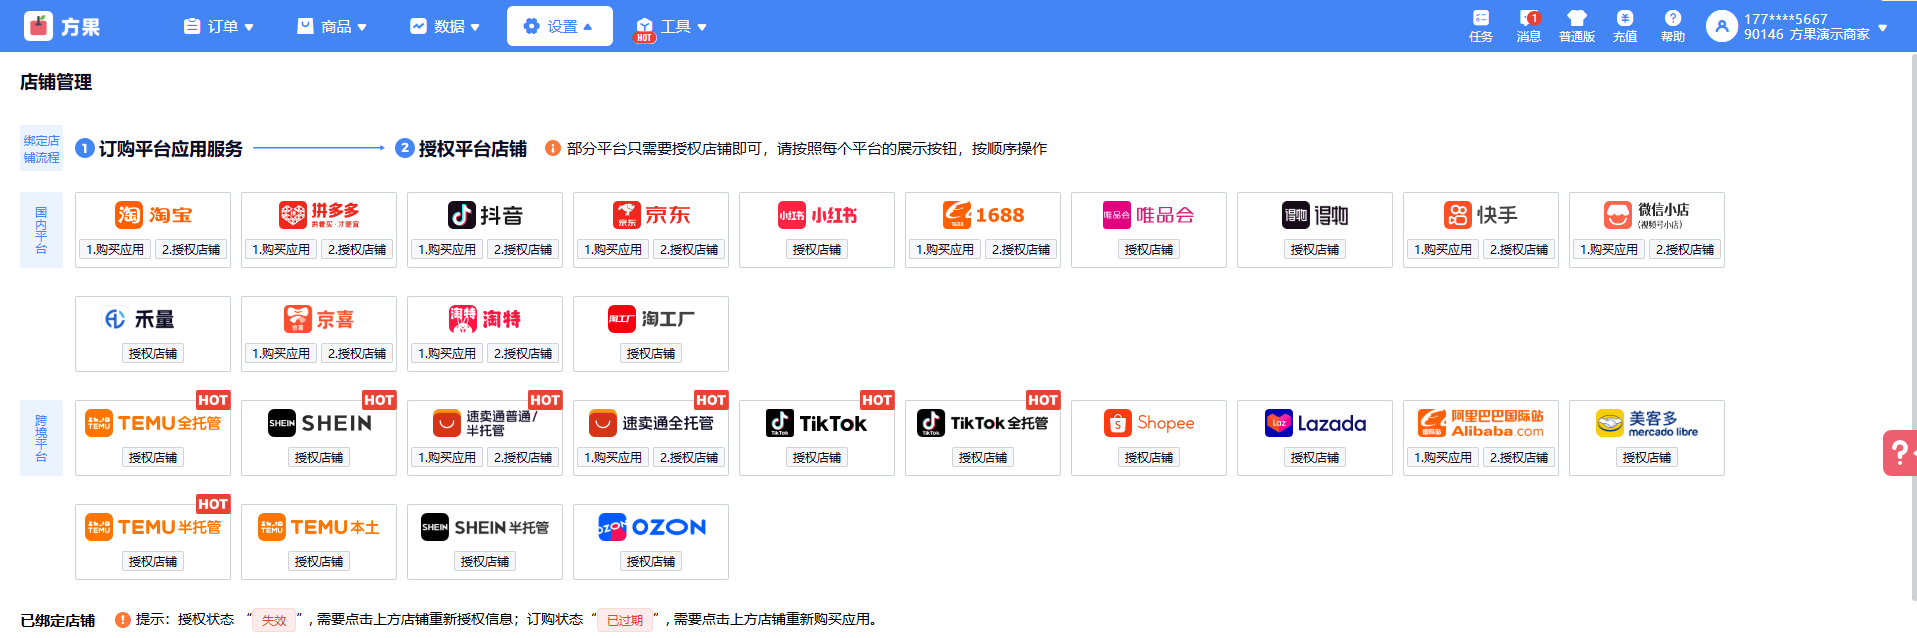Click 授权店铺 under OZON
The height and width of the screenshot is (638, 1917).
coord(651,561)
